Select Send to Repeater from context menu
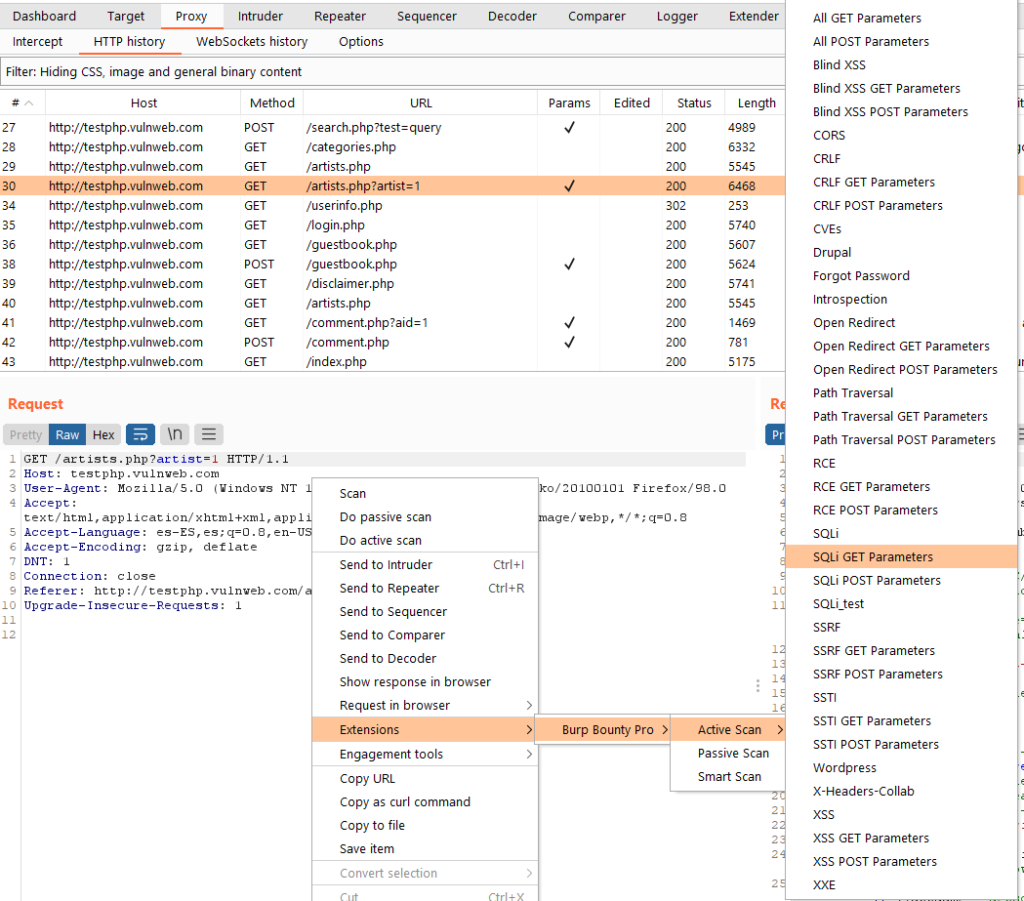 coord(389,588)
